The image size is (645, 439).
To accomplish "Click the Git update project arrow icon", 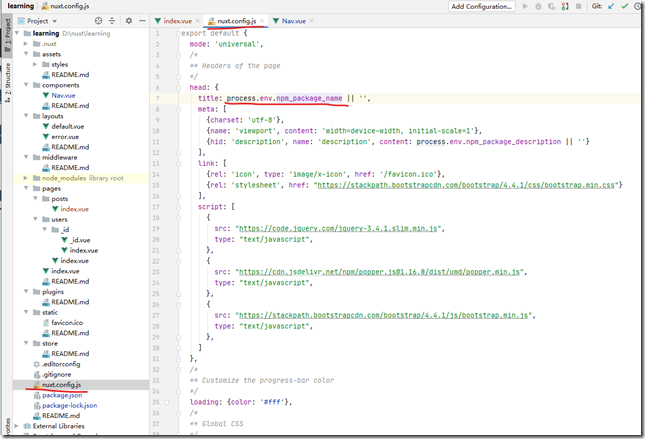I will [612, 6].
